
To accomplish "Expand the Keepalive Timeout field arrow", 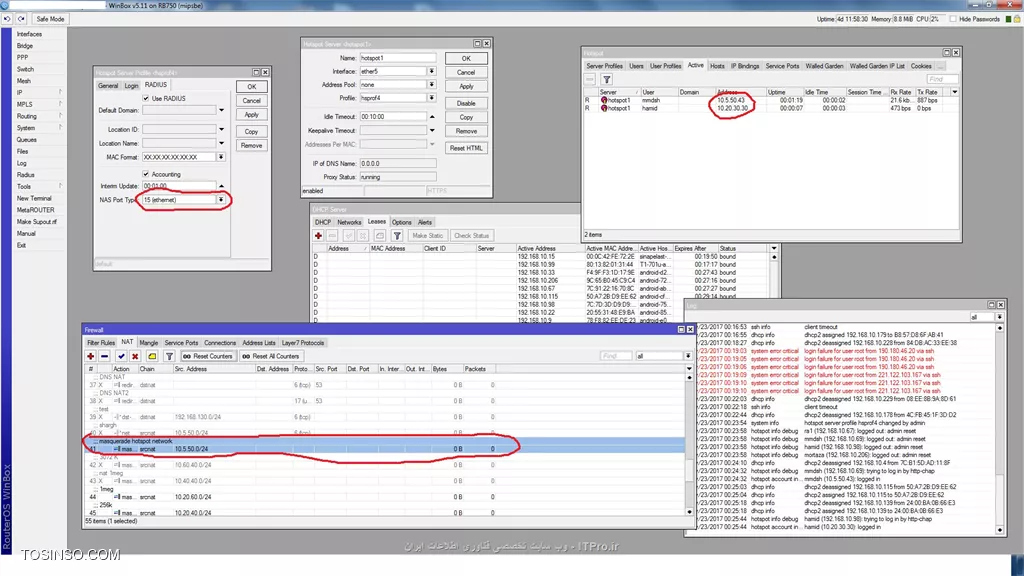I will click(x=432, y=131).
